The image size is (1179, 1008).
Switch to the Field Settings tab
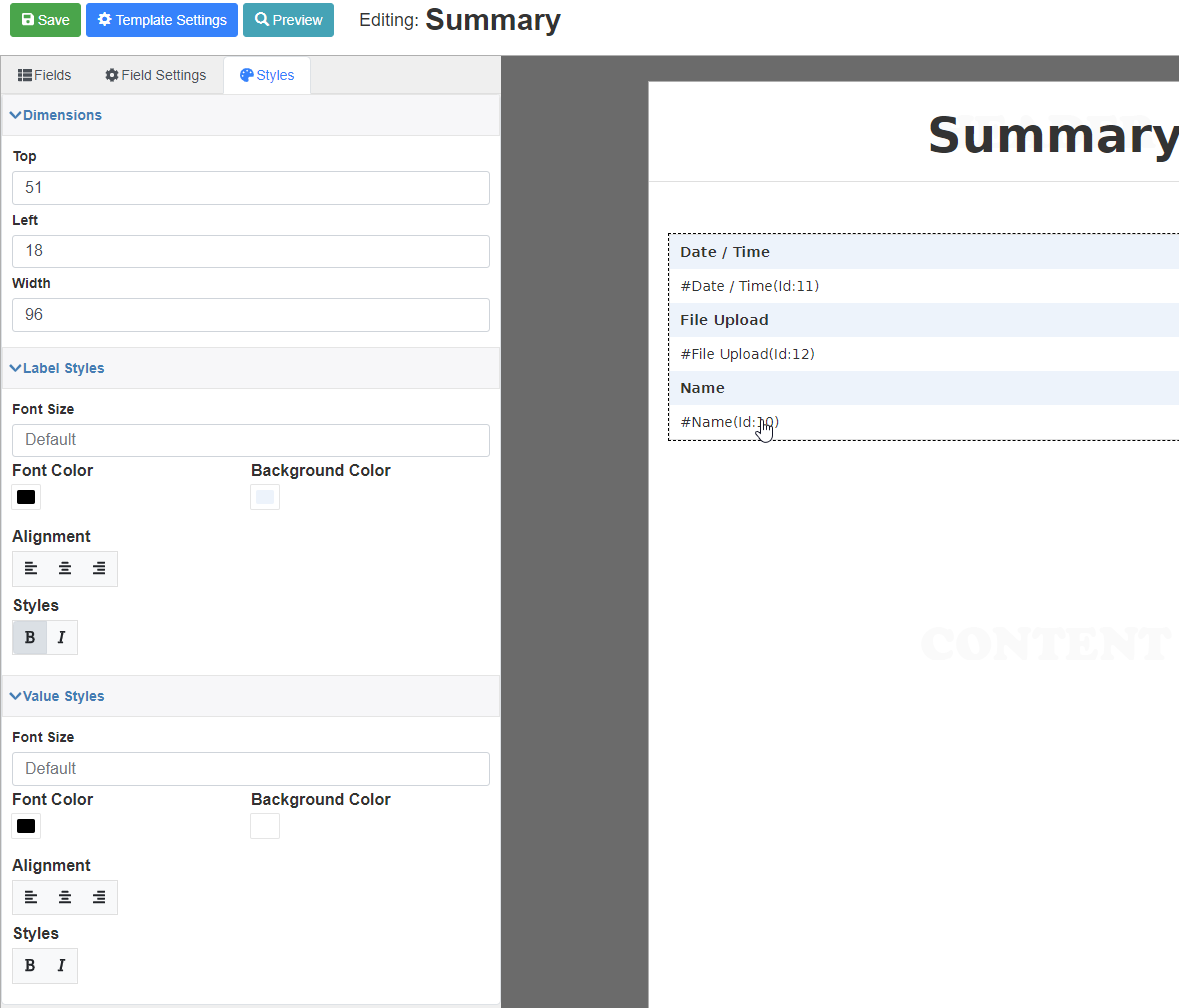[156, 75]
